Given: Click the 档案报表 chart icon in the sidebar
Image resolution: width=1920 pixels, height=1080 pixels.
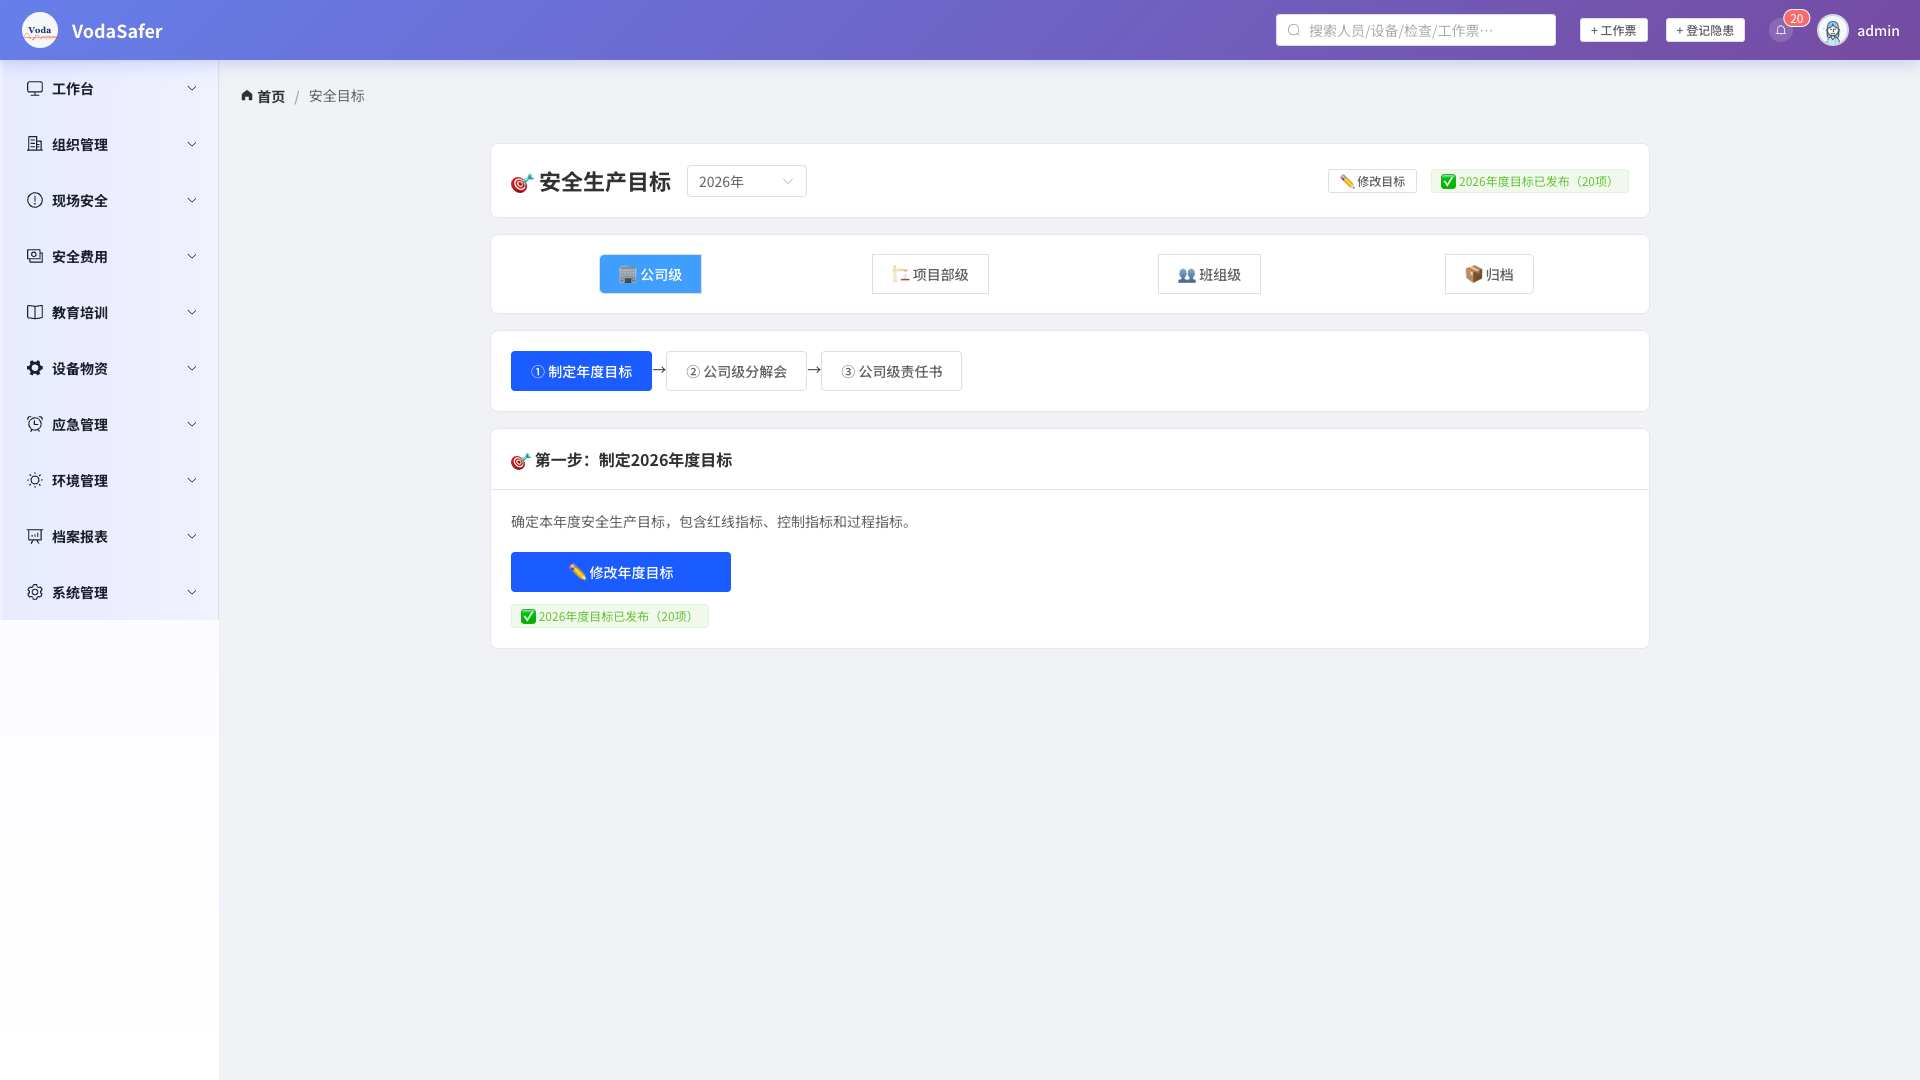Looking at the screenshot, I should coord(35,536).
